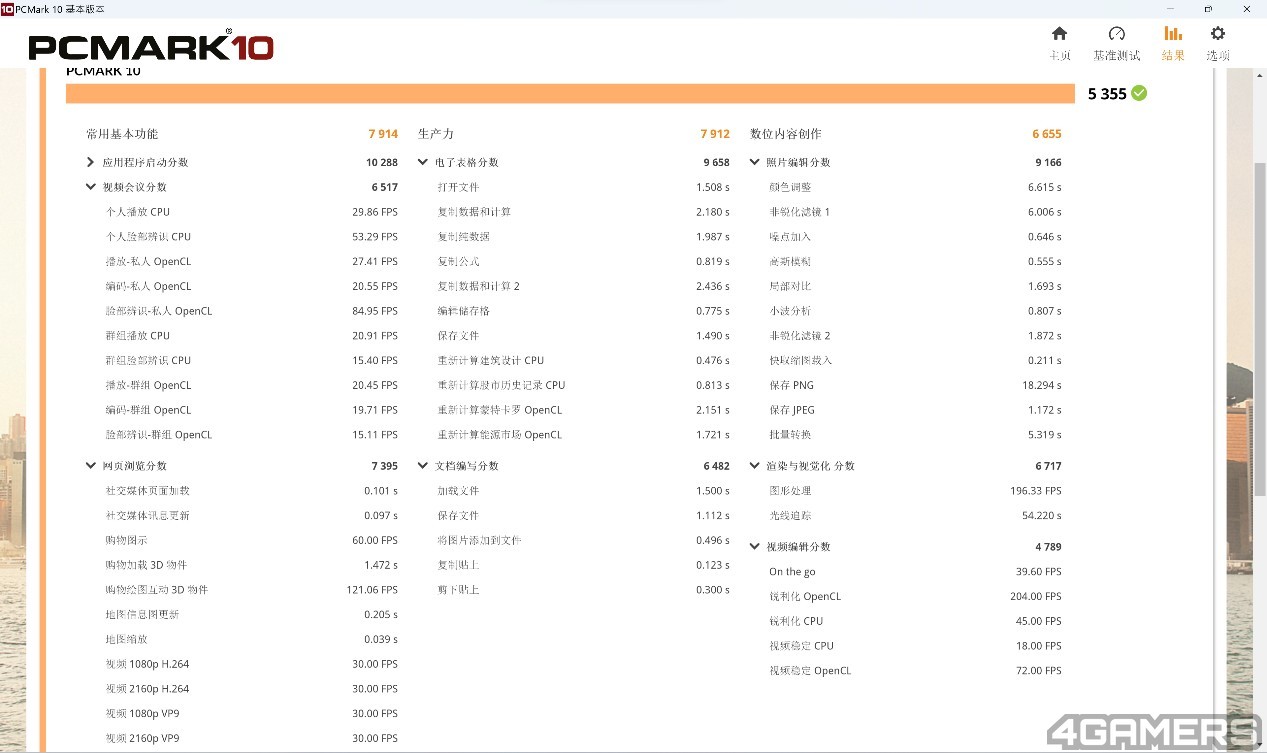
Task: Click the 复制纯数据 row
Action: [584, 237]
